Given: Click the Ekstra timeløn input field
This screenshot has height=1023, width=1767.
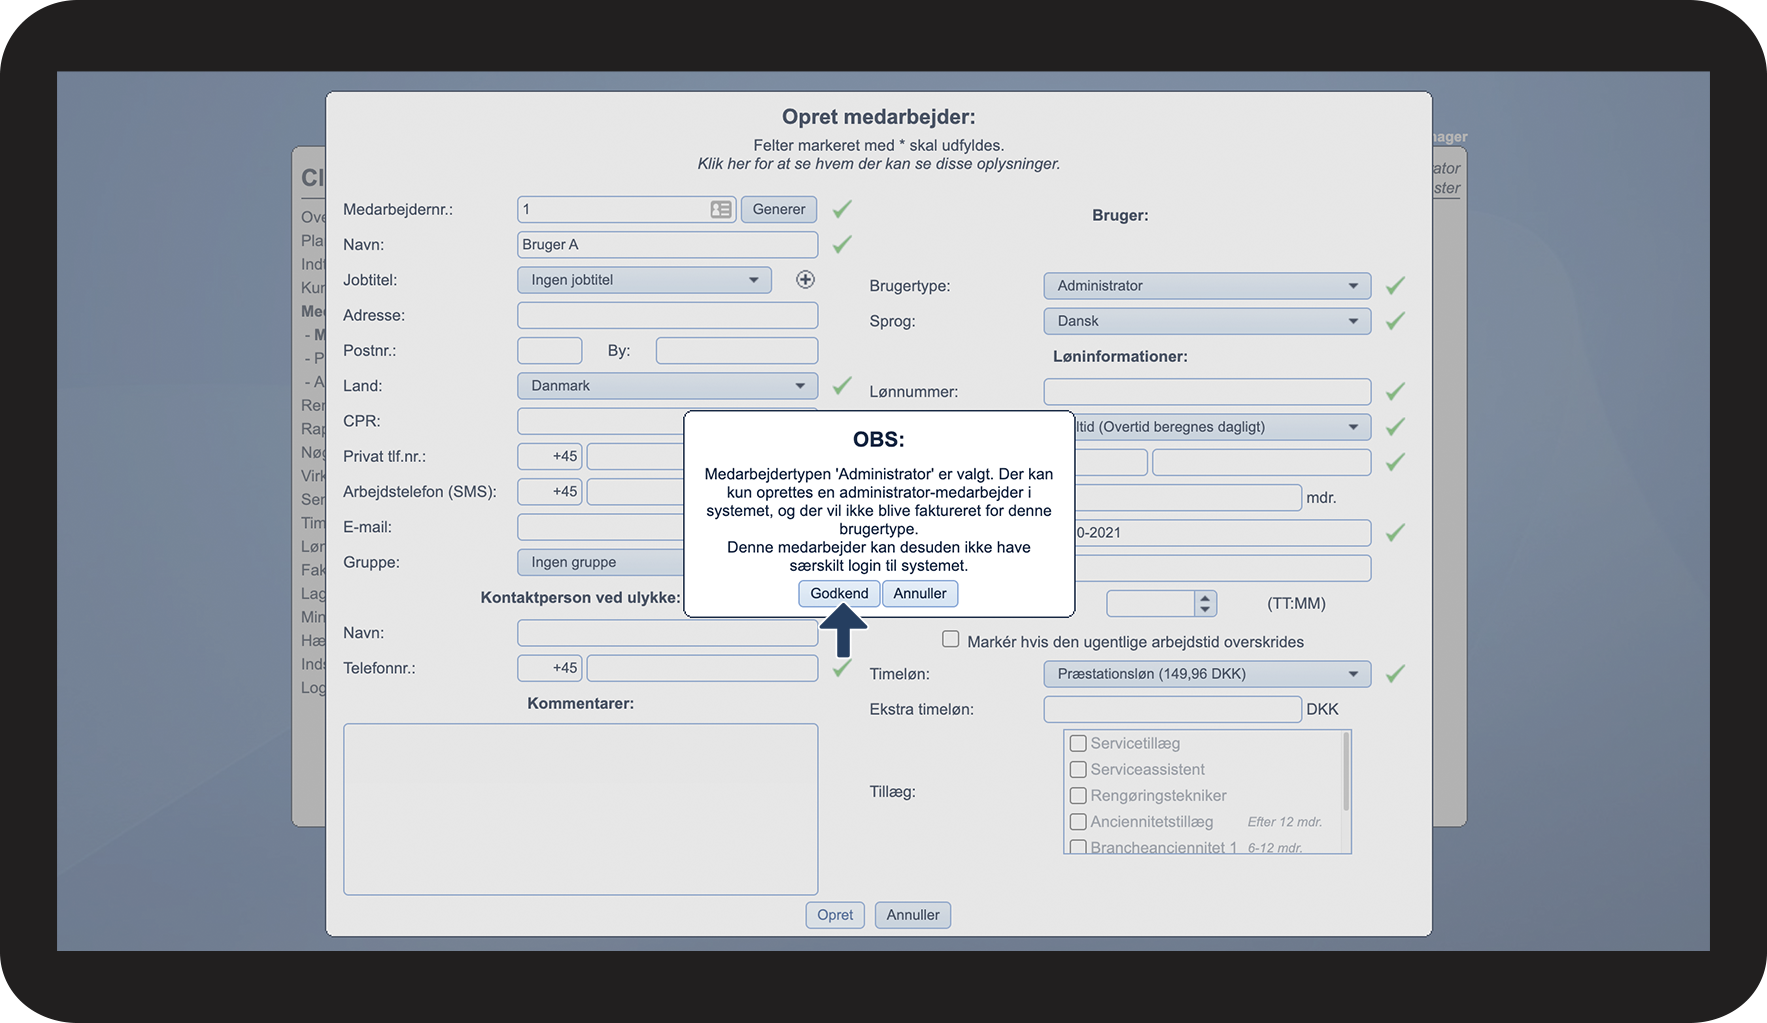Looking at the screenshot, I should 1172,709.
